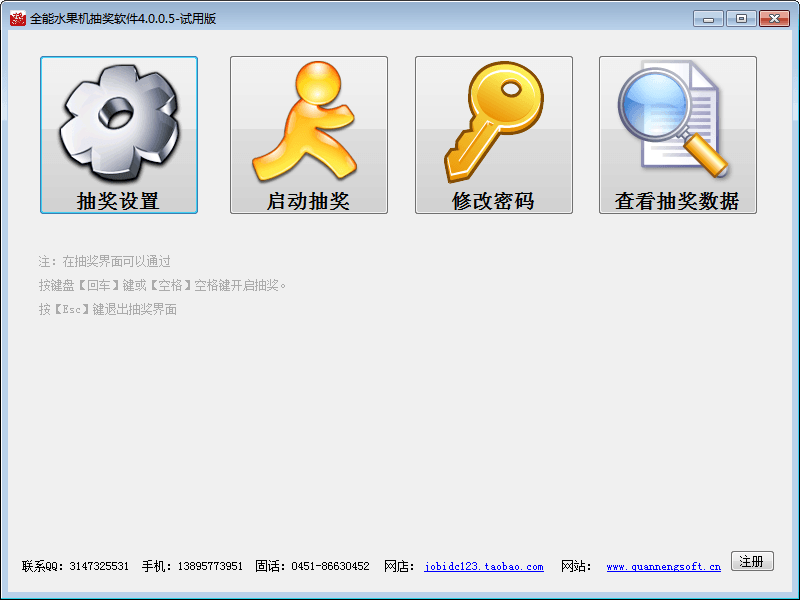Minimize the lottery software window
This screenshot has width=800, height=600.
point(708,18)
